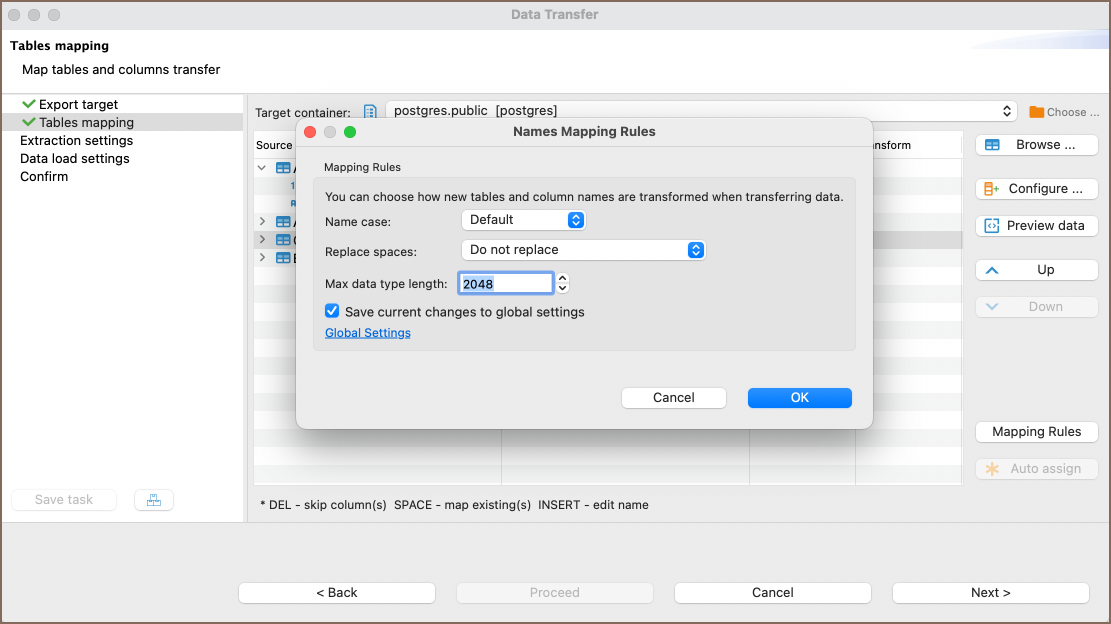The width and height of the screenshot is (1111, 624).
Task: Open the Replace spaces dropdown
Action: (583, 250)
